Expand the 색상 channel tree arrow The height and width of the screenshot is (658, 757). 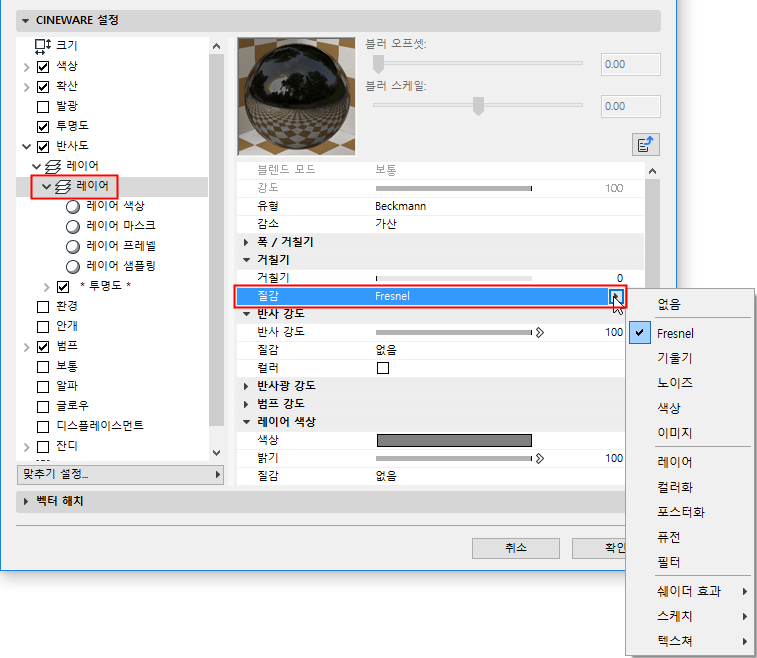click(27, 67)
